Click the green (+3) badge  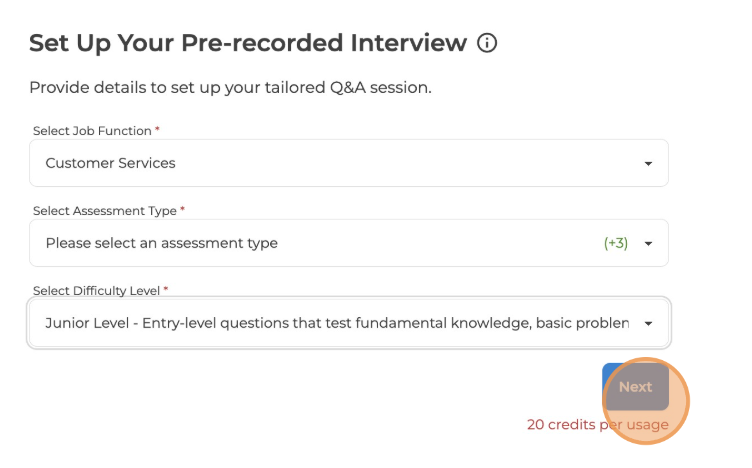[616, 243]
